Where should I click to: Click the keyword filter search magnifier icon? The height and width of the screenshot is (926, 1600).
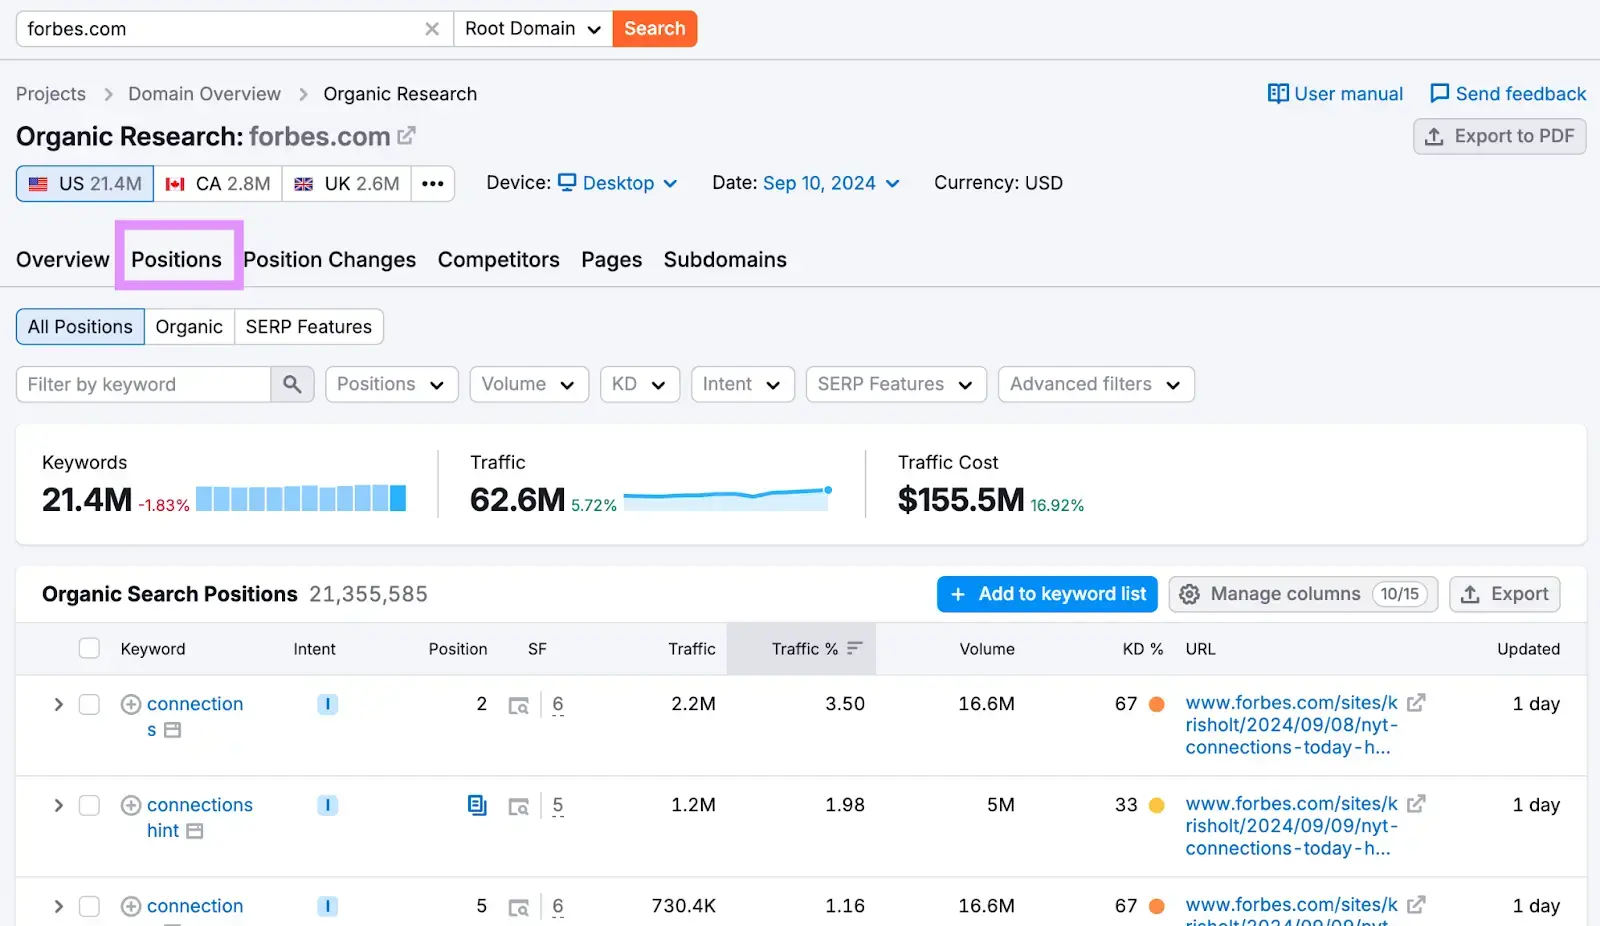coord(292,384)
